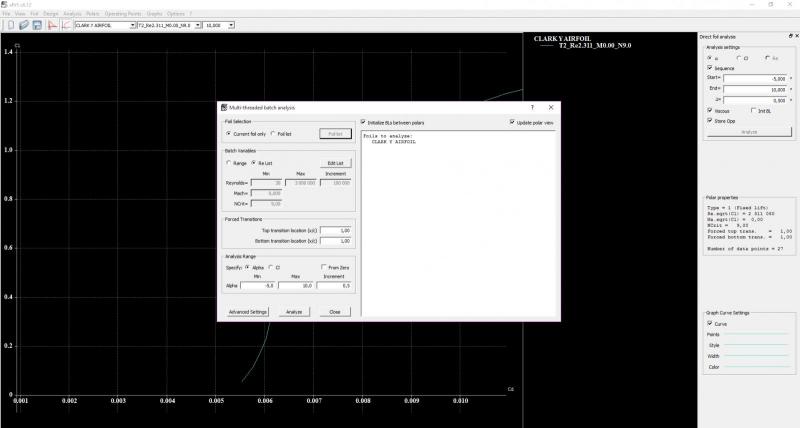Enable the From Zero checkbox

point(322,267)
